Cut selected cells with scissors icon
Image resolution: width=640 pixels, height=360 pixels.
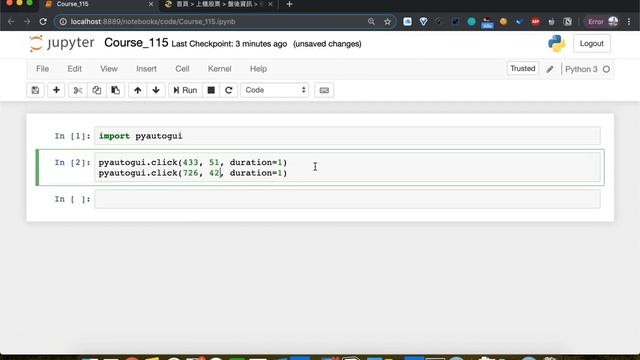(78, 90)
